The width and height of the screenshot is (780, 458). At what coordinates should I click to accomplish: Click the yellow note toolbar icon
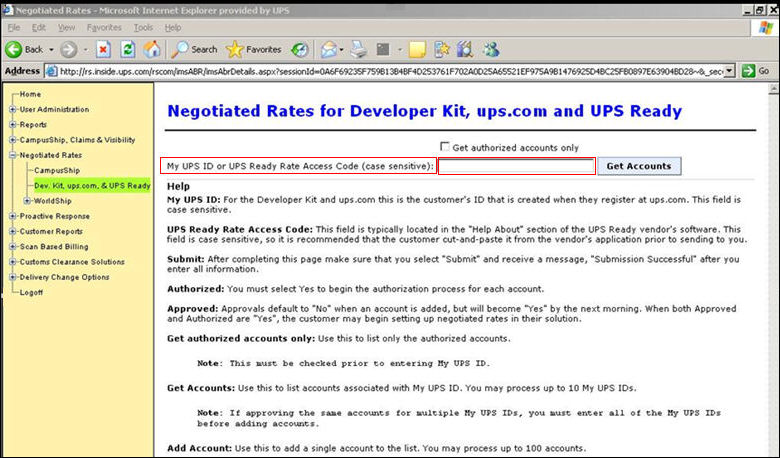click(x=417, y=49)
